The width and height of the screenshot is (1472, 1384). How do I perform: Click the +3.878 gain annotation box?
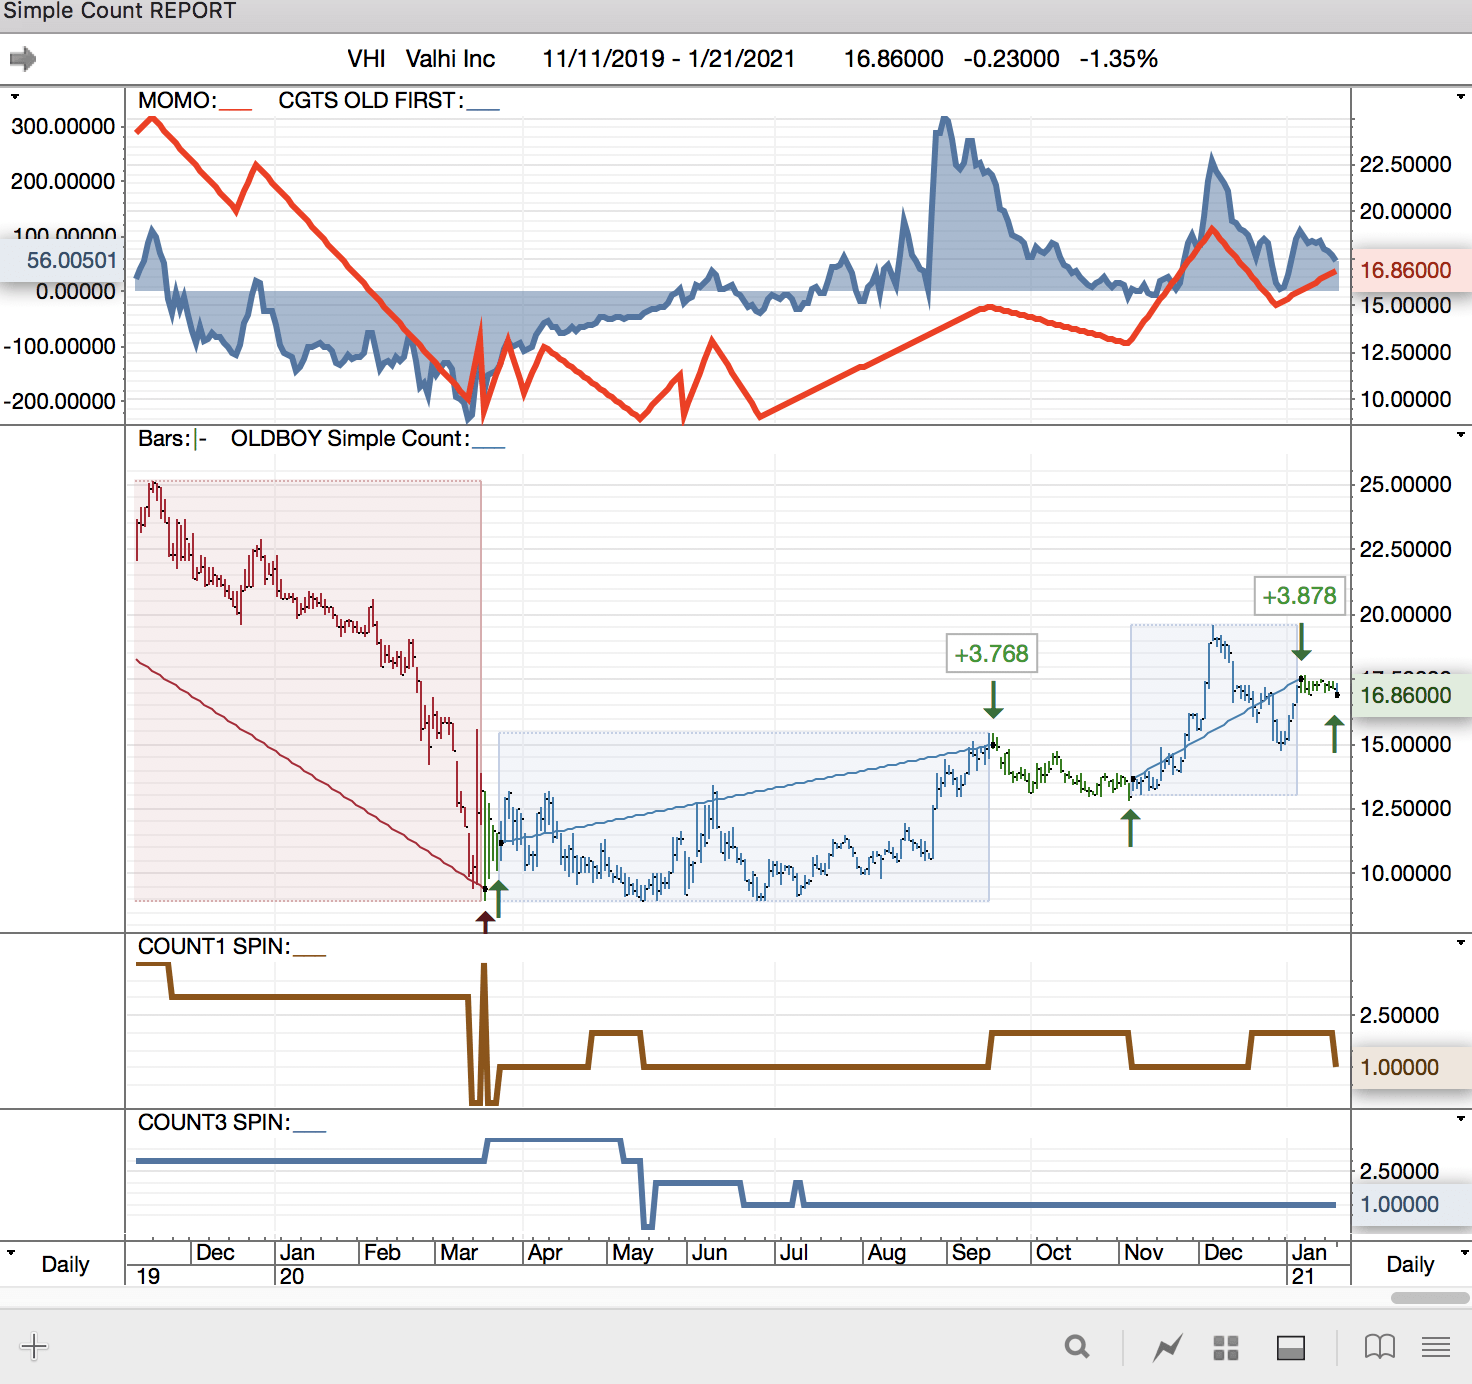pyautogui.click(x=1300, y=596)
